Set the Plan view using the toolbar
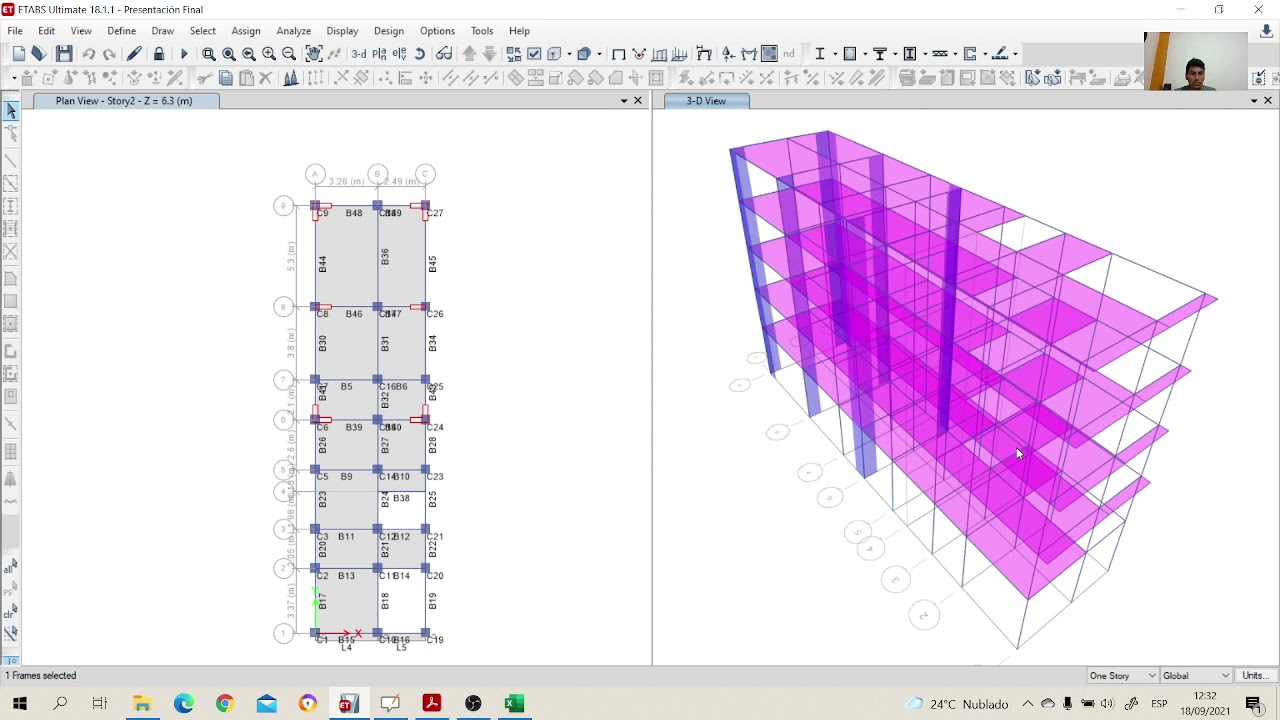This screenshot has width=1280, height=720. [x=380, y=54]
